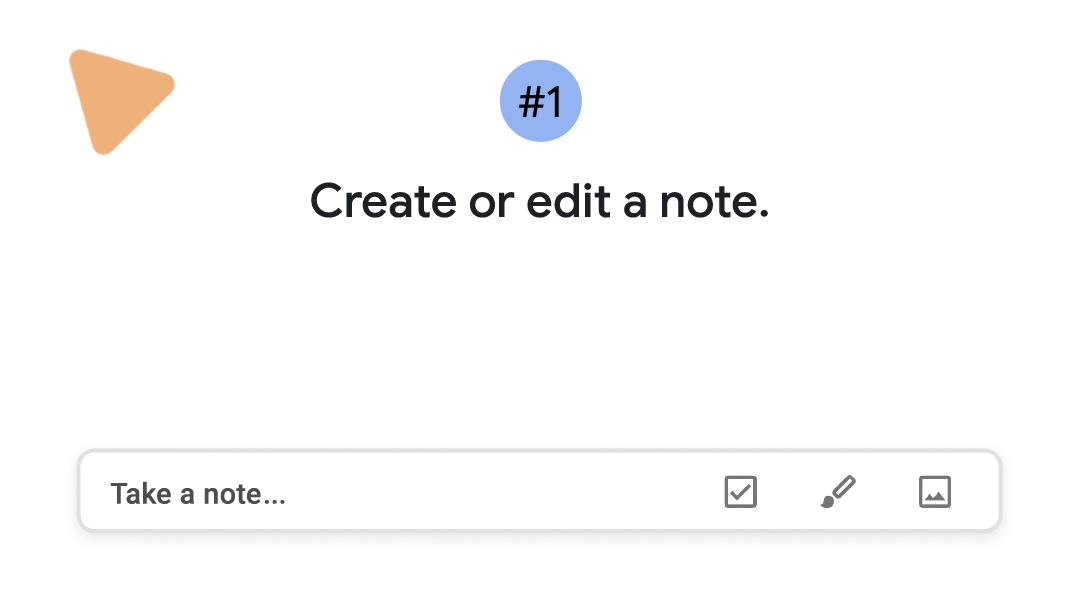The width and height of the screenshot is (1080, 607).
Task: Click the "Take a note..." field
Action: (198, 494)
